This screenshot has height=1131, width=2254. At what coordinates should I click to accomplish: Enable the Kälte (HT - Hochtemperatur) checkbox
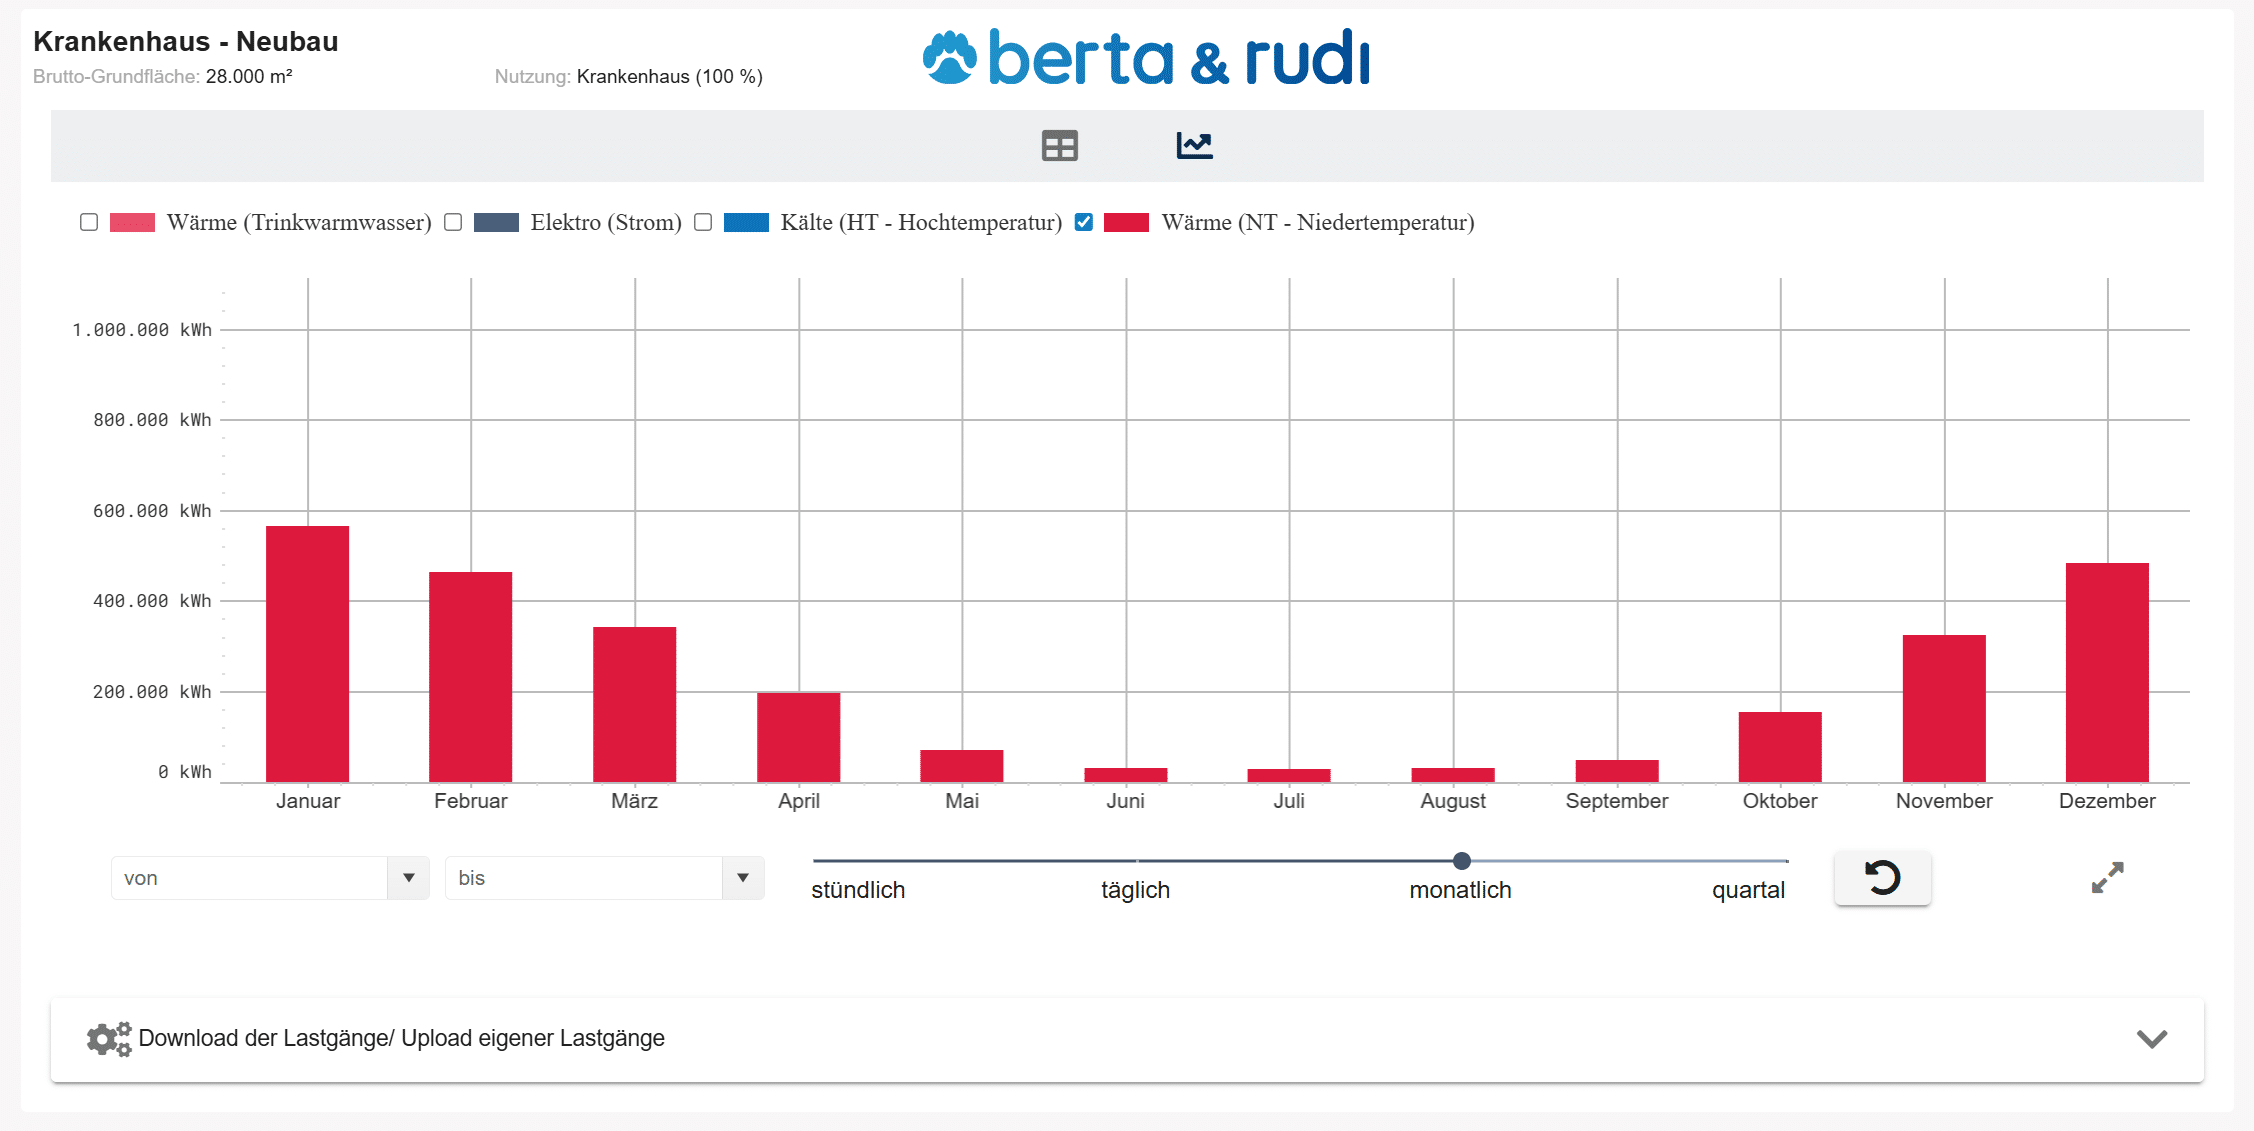pyautogui.click(x=703, y=222)
